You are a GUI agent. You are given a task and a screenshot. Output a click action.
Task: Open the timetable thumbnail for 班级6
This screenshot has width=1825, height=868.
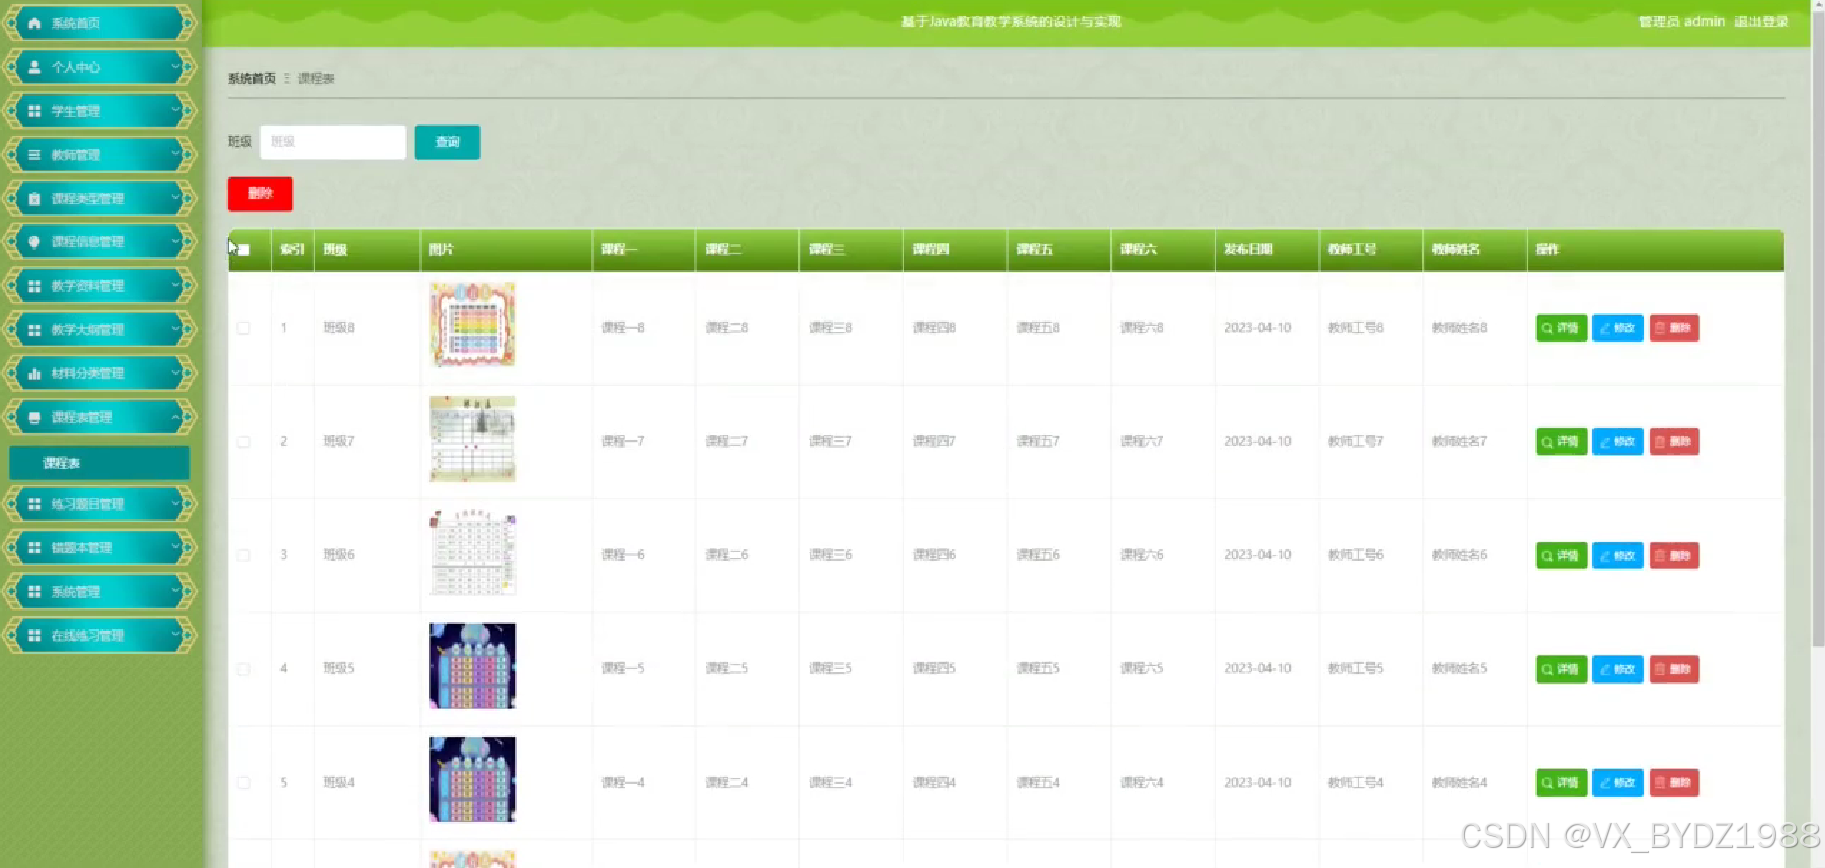pos(472,552)
